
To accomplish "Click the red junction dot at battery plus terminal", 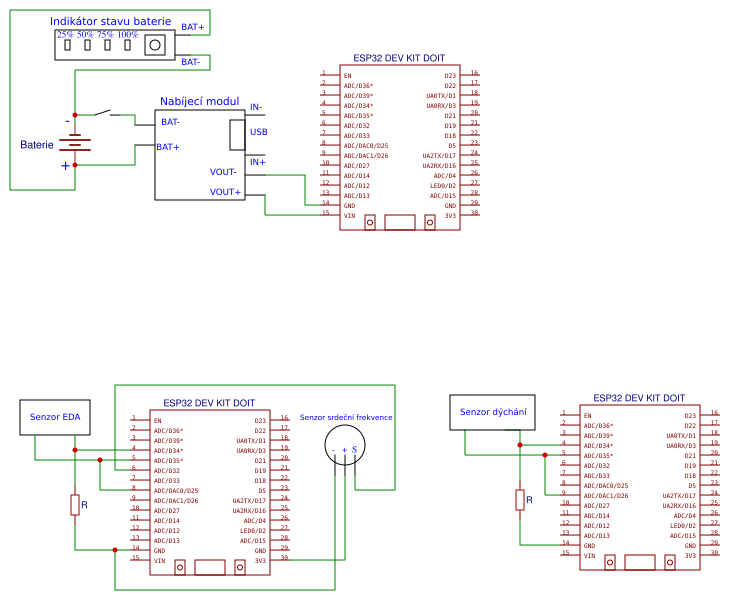I will coord(75,165).
